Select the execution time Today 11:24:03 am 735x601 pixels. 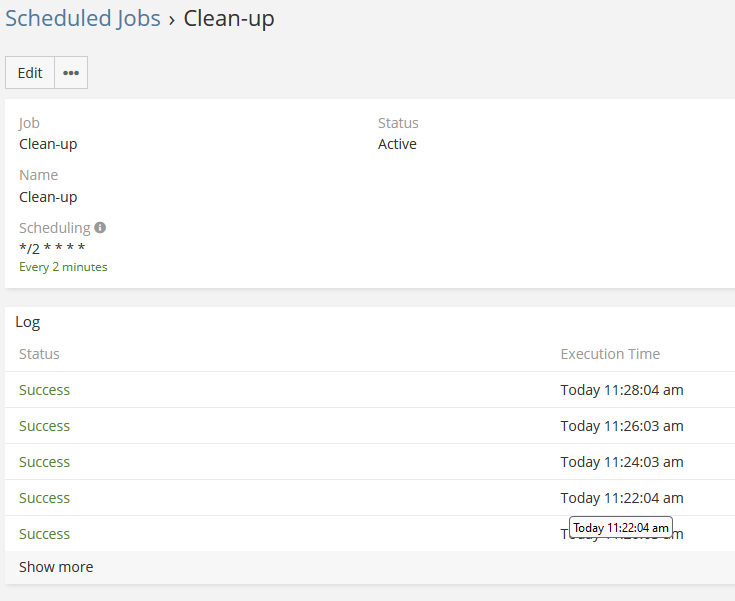621,462
